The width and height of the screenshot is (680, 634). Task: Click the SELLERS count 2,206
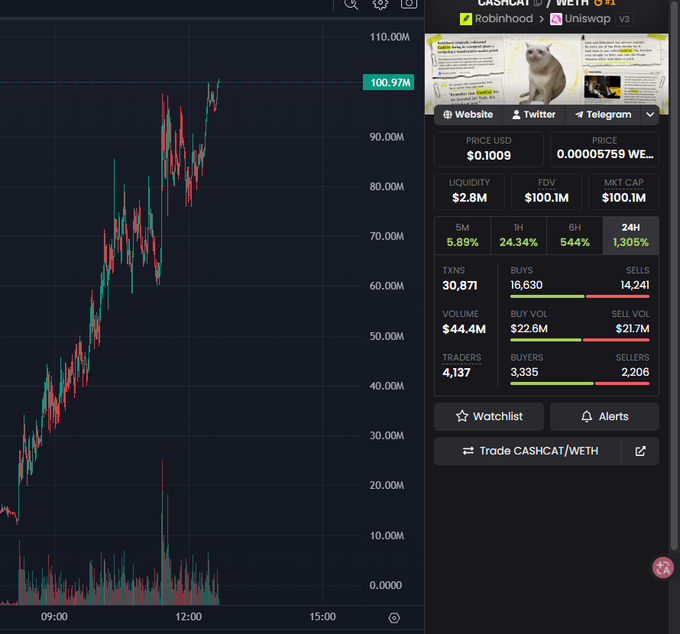[x=635, y=372]
